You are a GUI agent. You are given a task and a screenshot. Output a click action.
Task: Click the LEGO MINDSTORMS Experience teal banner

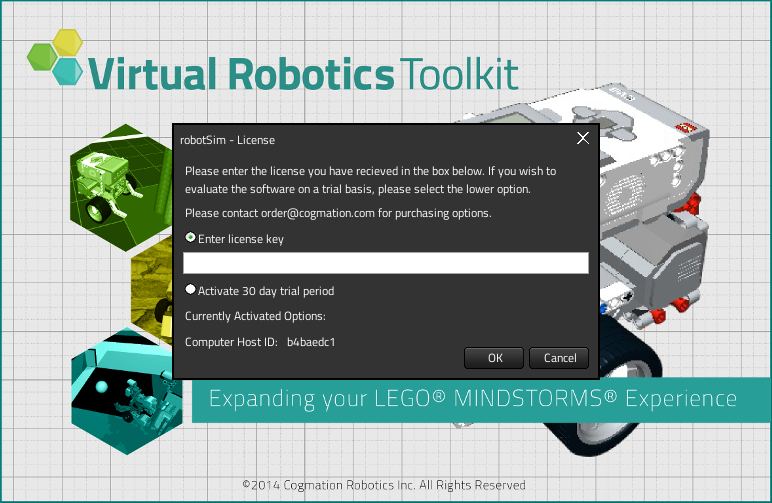click(472, 399)
